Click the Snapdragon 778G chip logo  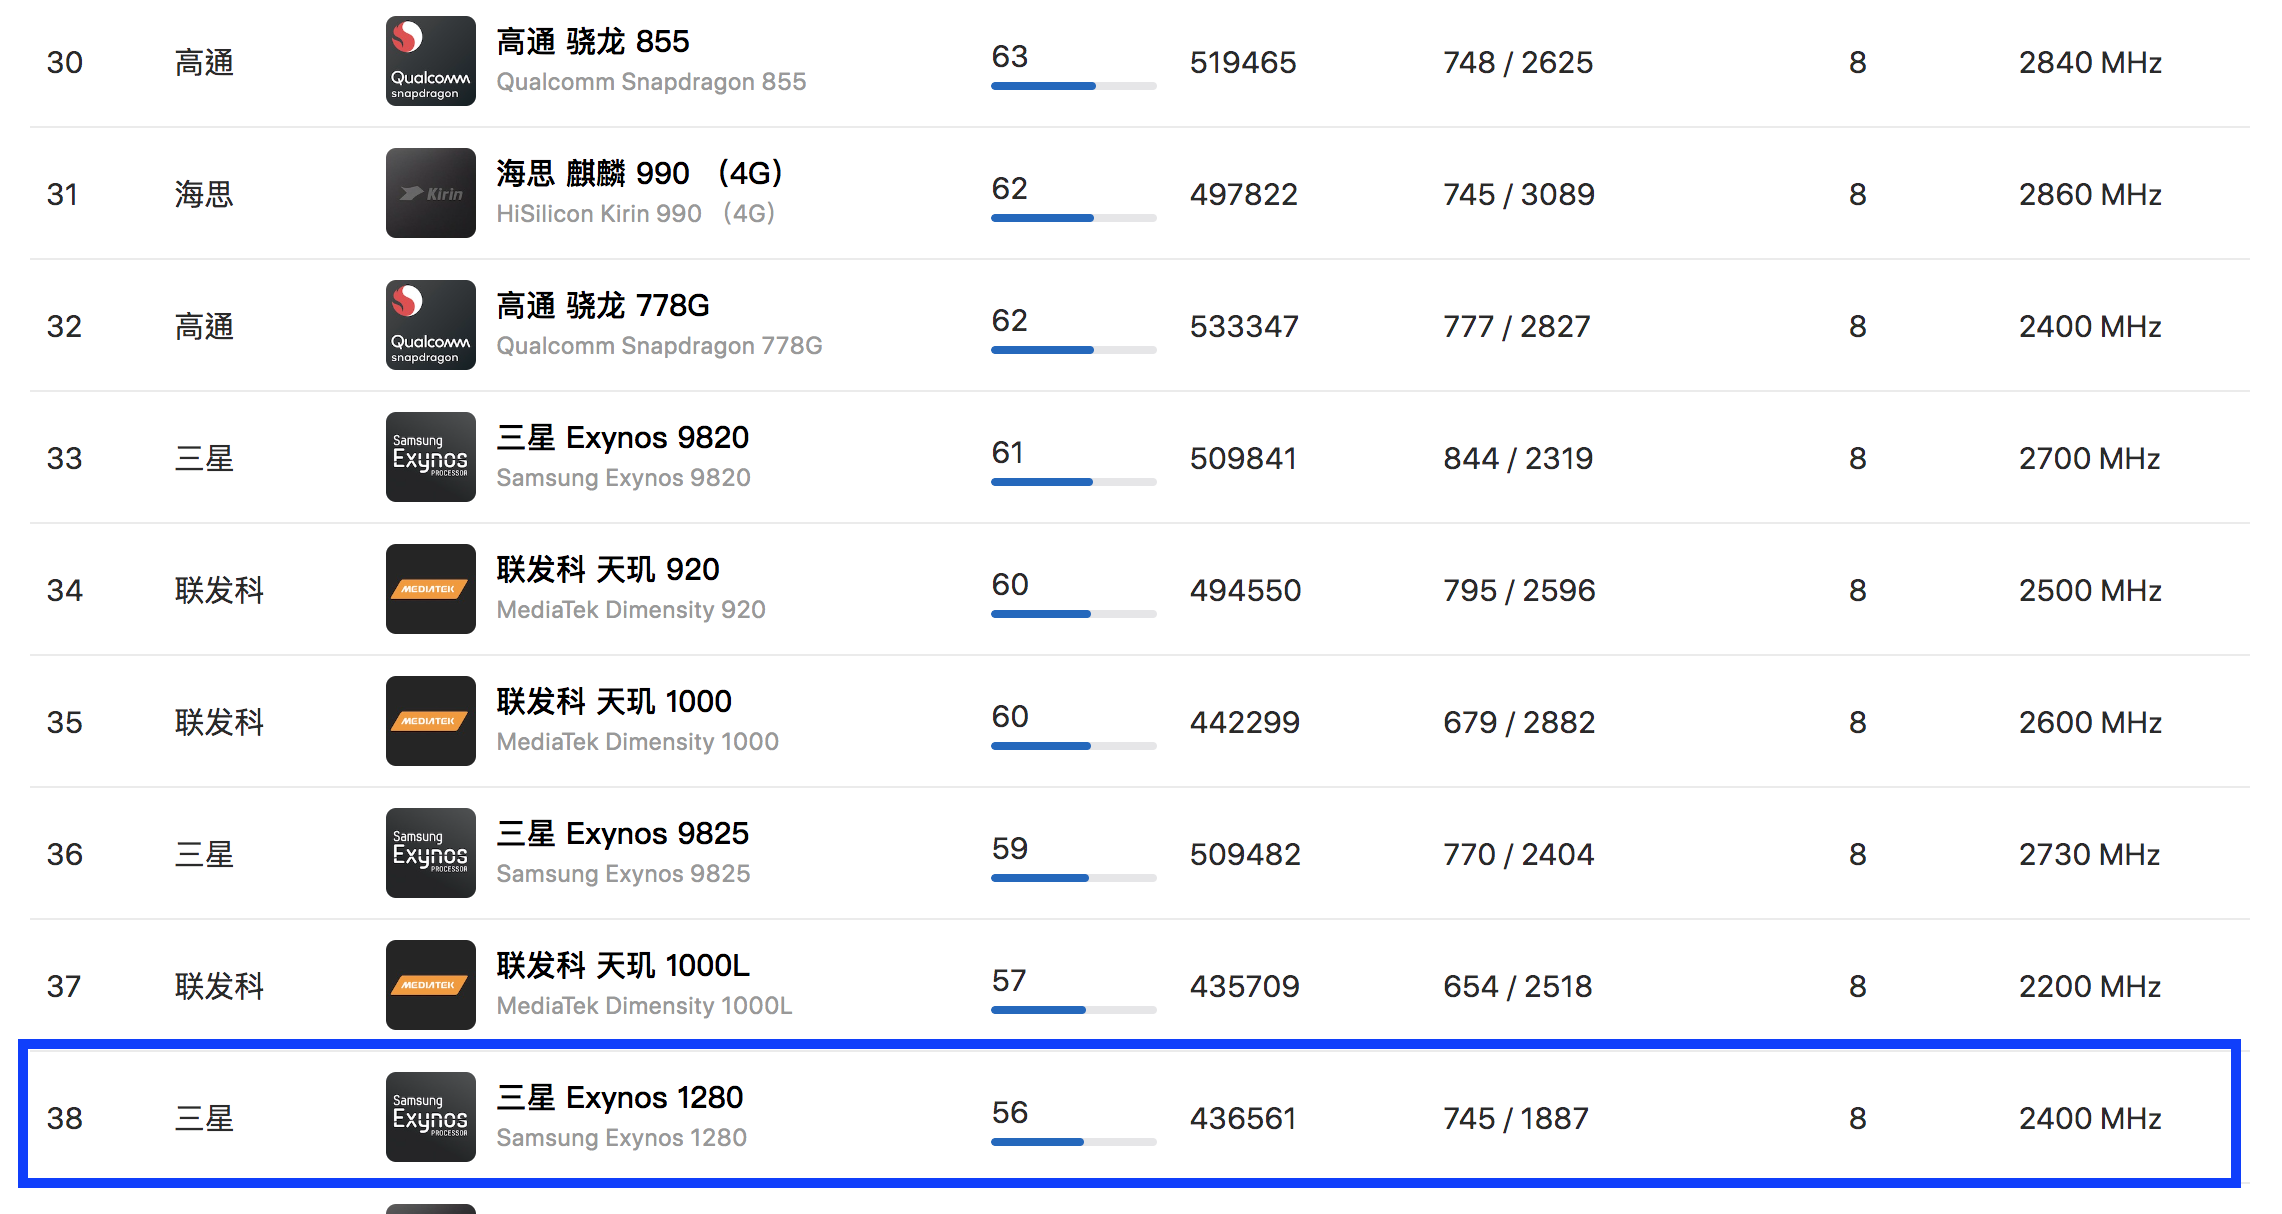[431, 325]
